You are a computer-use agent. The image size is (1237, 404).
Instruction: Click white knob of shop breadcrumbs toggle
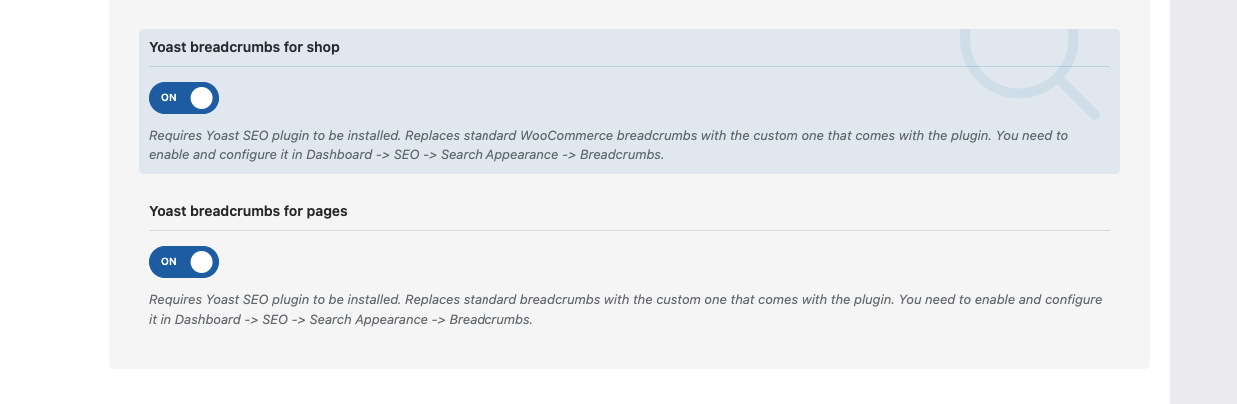pos(202,98)
